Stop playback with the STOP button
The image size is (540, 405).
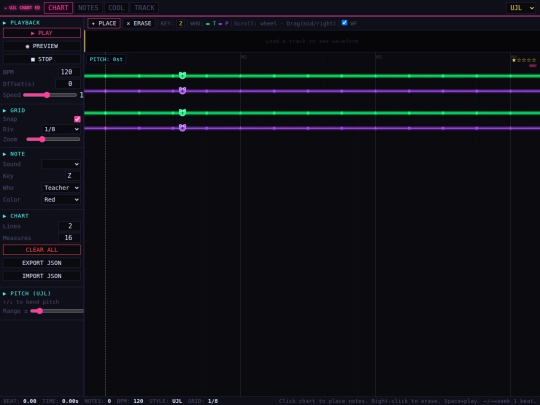click(42, 59)
